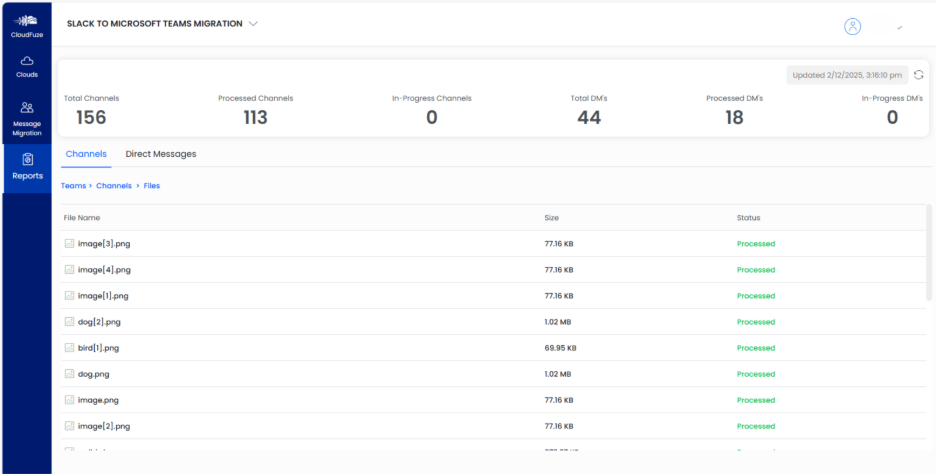Open Message Migration in the sidebar
The height and width of the screenshot is (474, 936).
click(x=27, y=119)
